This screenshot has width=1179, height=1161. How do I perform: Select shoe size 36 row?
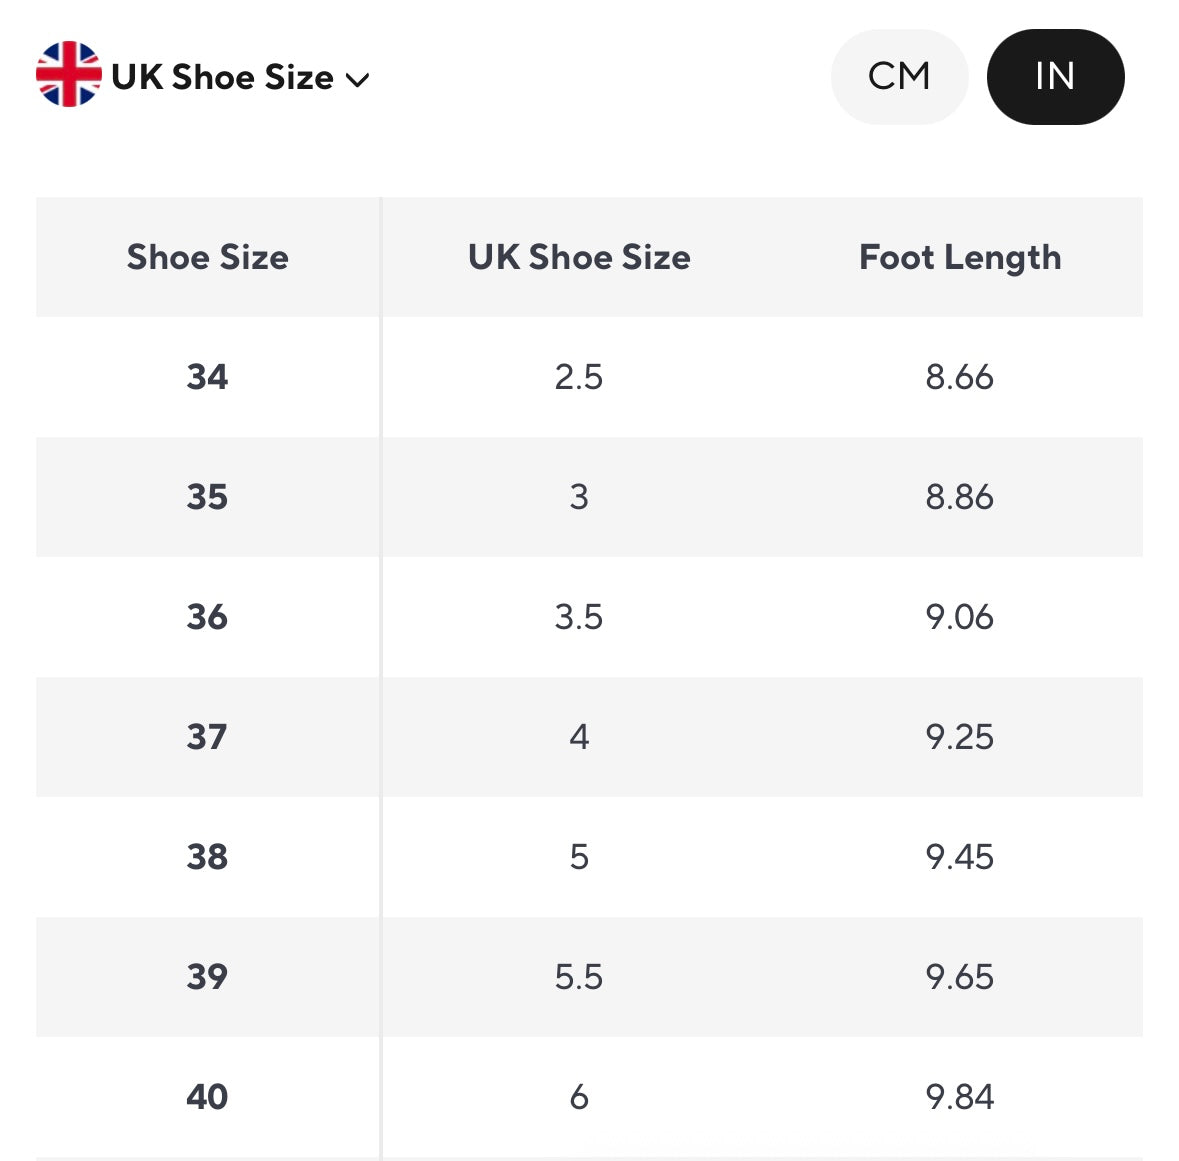(x=207, y=617)
